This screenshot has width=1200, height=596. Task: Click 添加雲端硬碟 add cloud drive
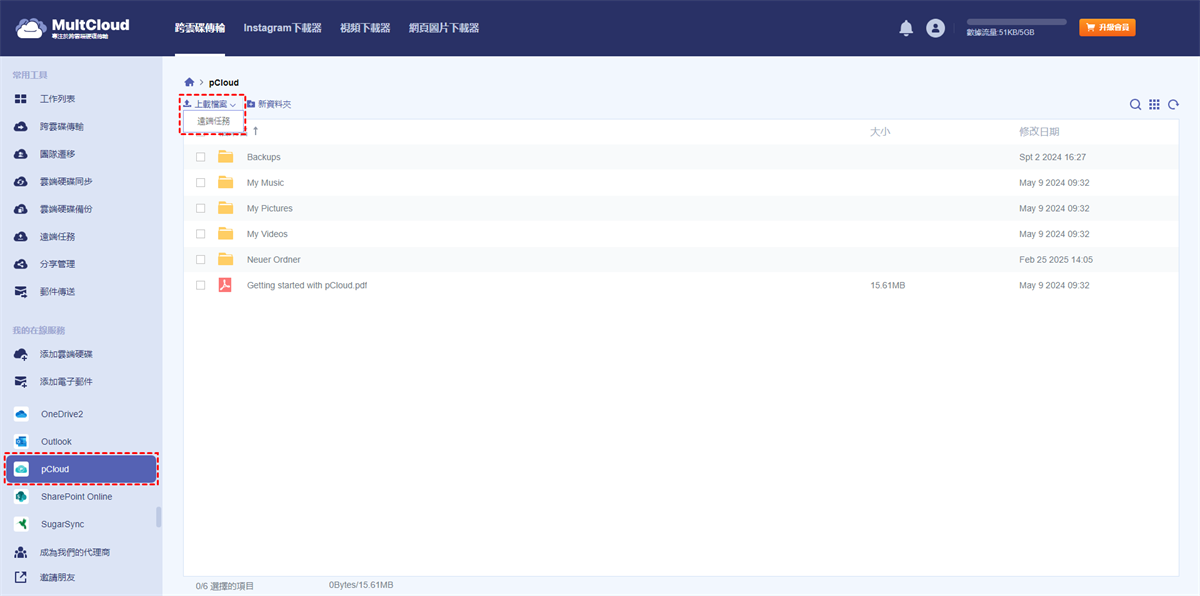tap(66, 354)
